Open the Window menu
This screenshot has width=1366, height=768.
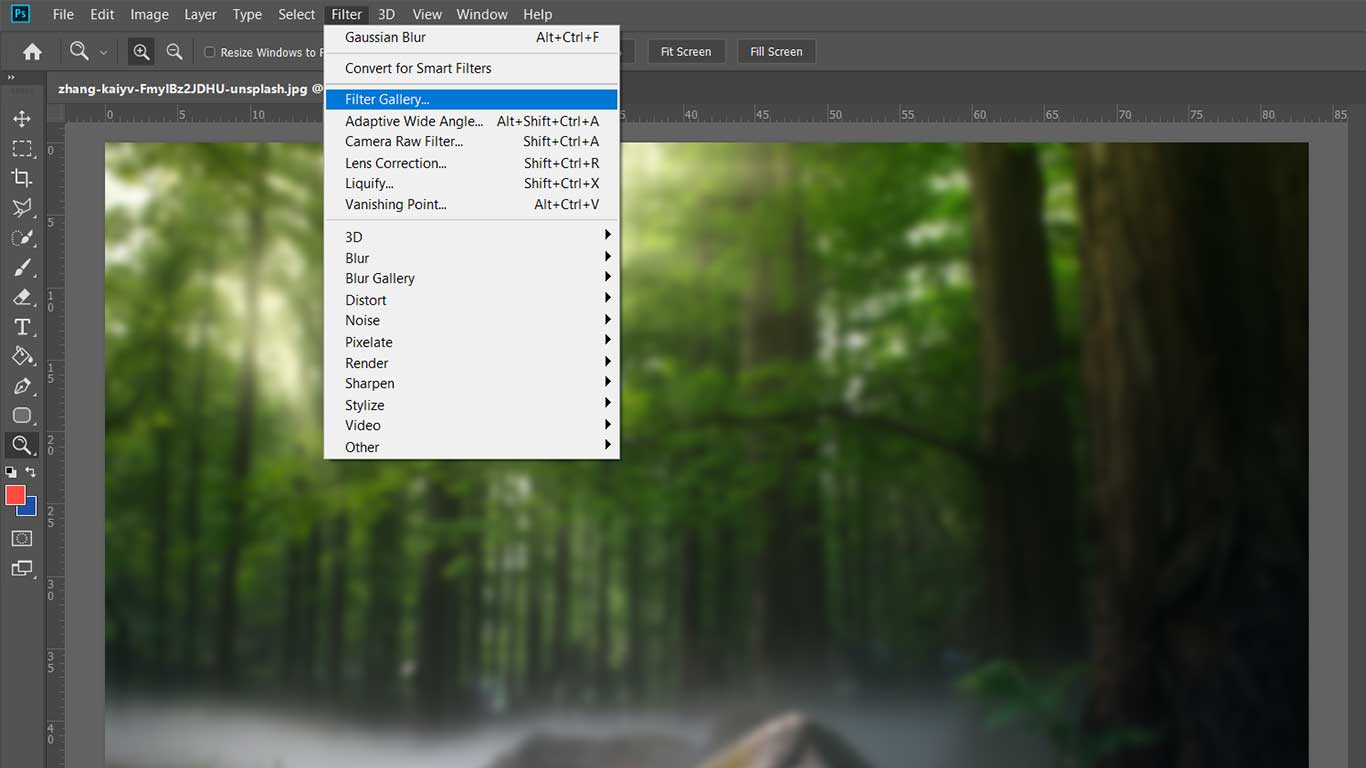click(x=482, y=14)
